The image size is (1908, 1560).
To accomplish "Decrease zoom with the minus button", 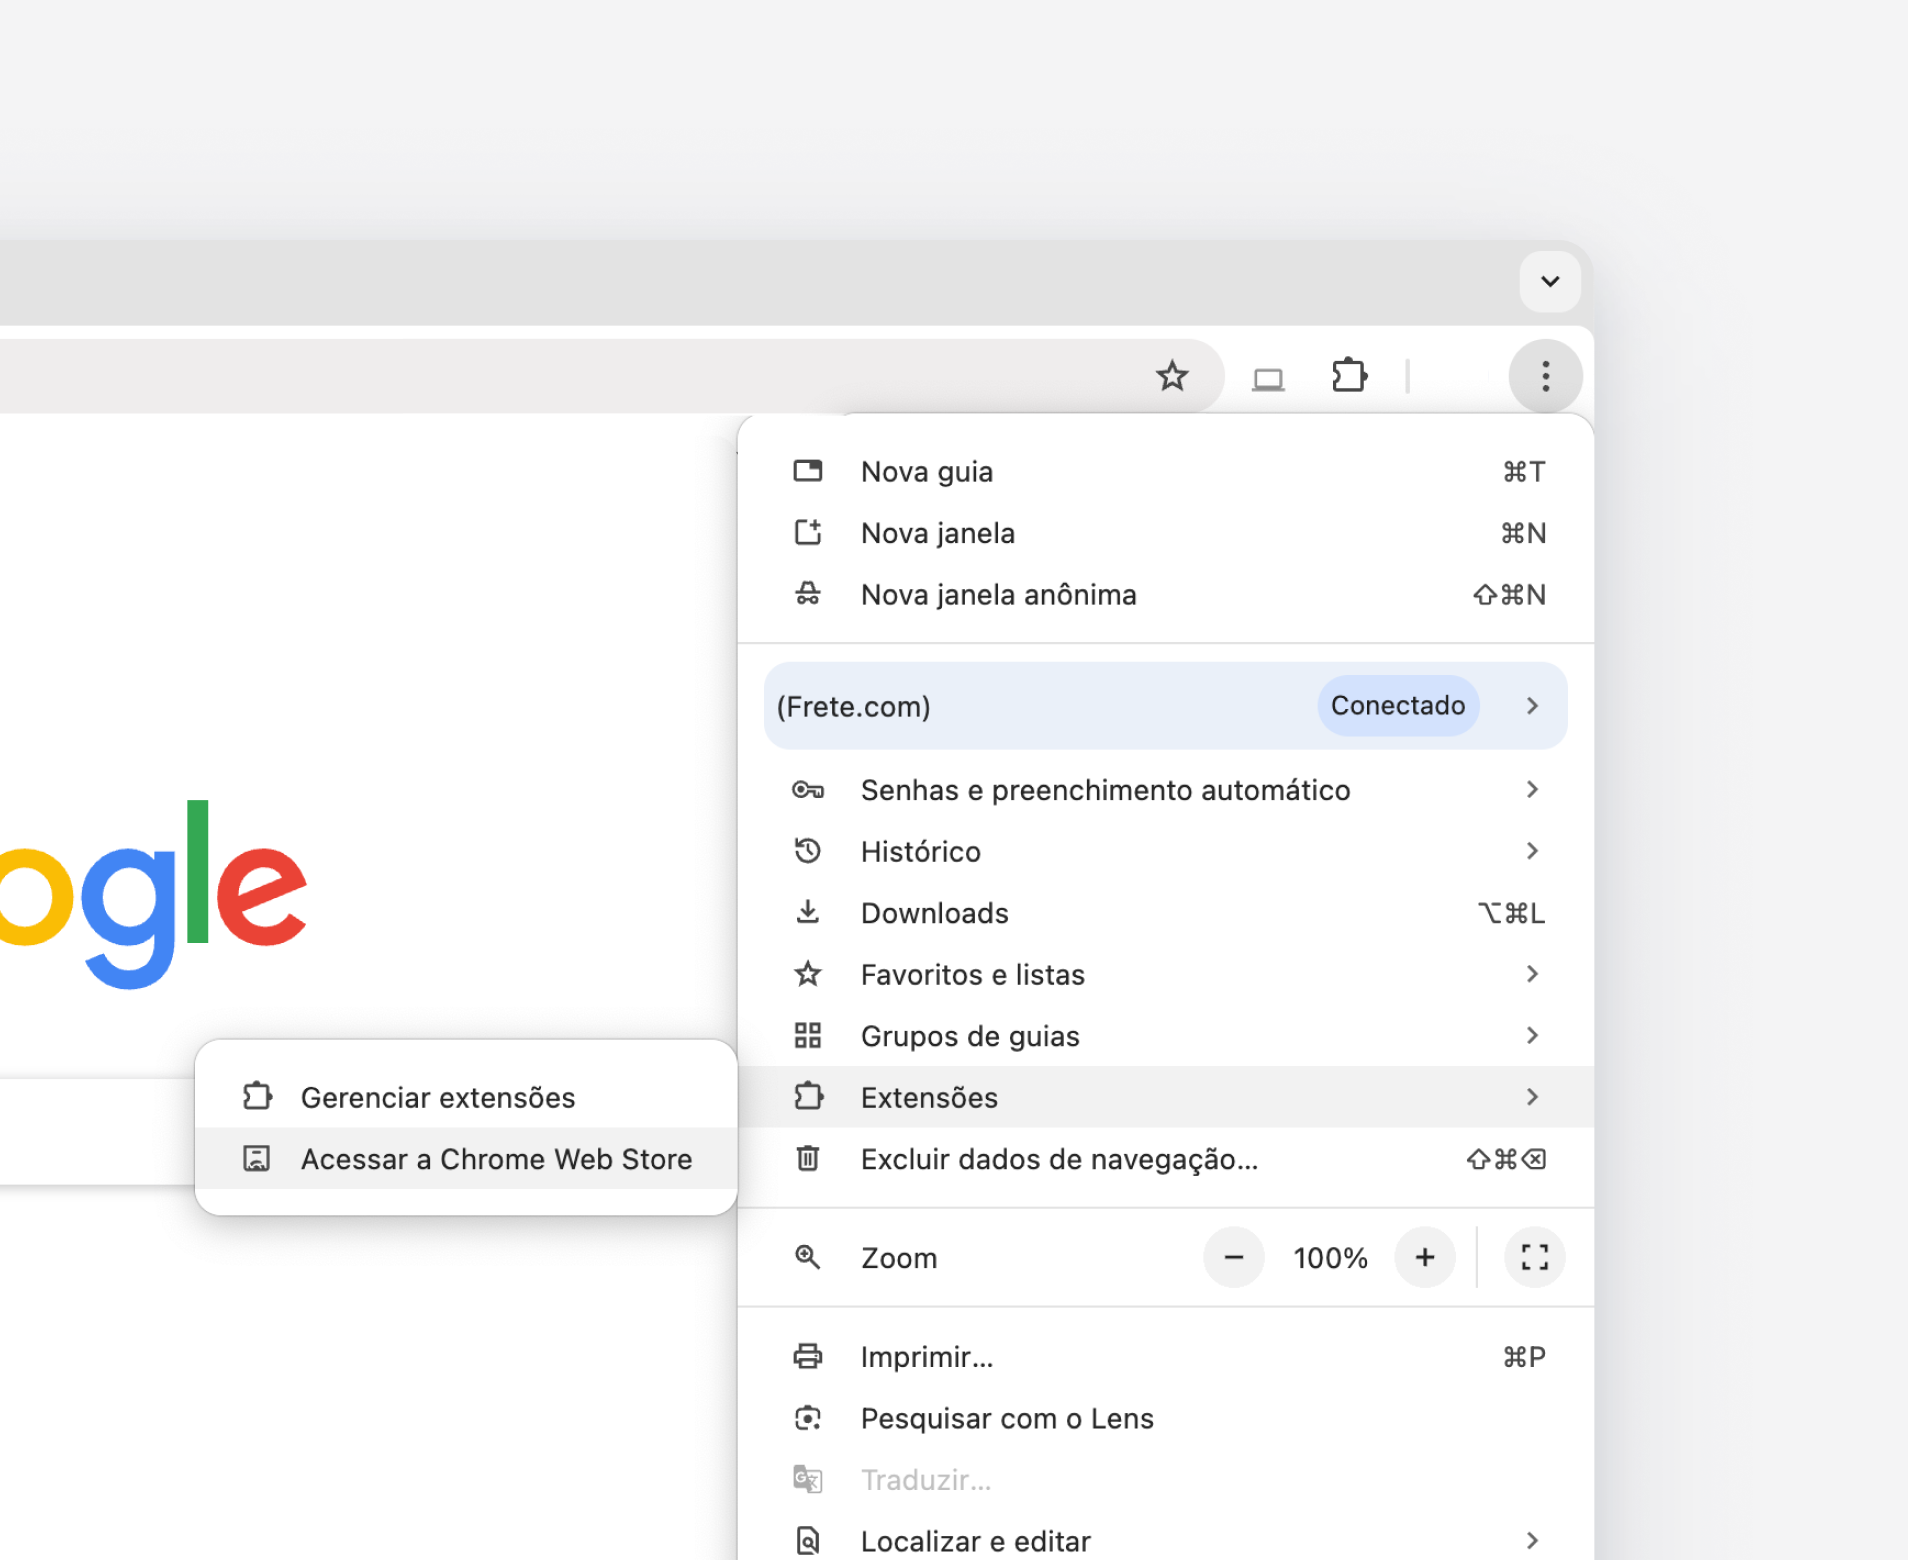I will point(1233,1257).
